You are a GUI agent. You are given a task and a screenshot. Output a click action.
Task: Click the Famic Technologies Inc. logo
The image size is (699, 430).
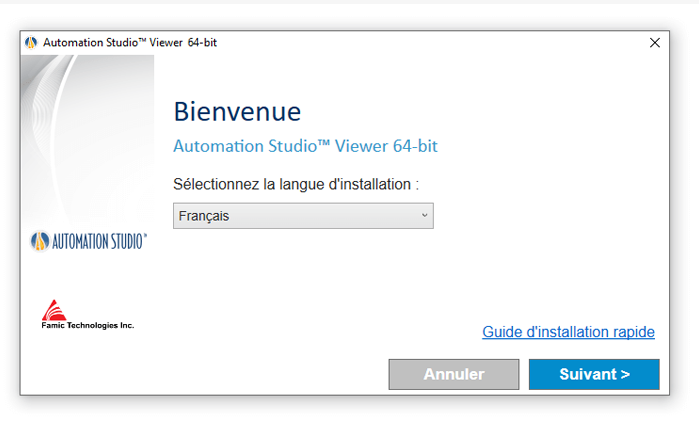87,315
